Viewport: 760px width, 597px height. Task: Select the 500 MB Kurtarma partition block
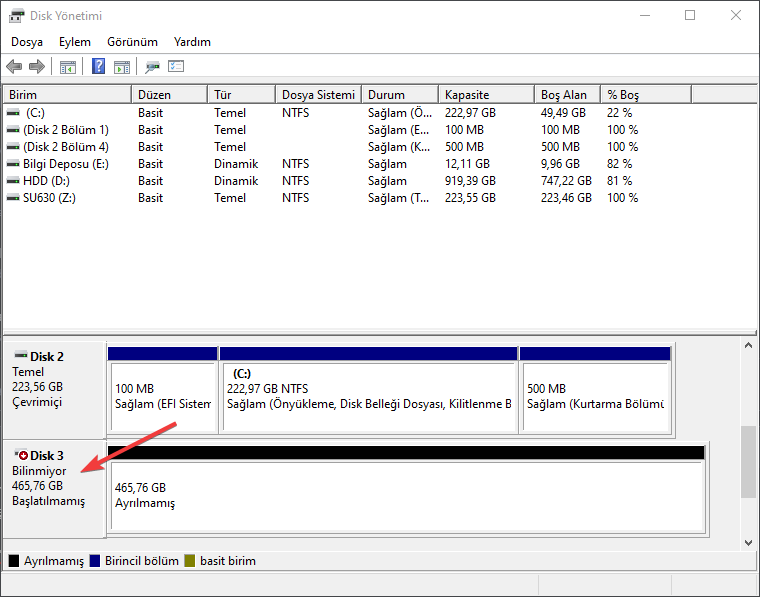(x=596, y=391)
